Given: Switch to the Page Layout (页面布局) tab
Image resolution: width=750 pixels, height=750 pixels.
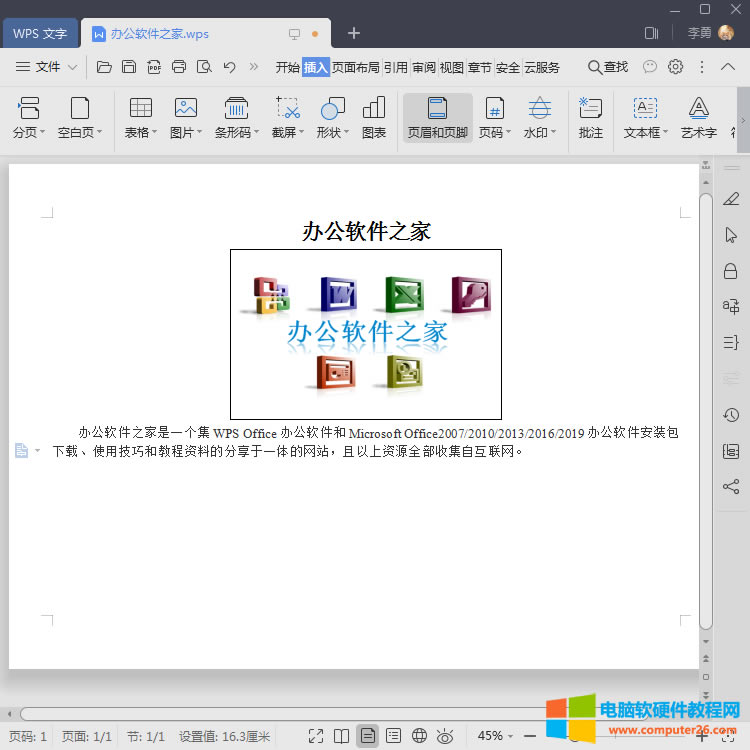Looking at the screenshot, I should coord(356,67).
